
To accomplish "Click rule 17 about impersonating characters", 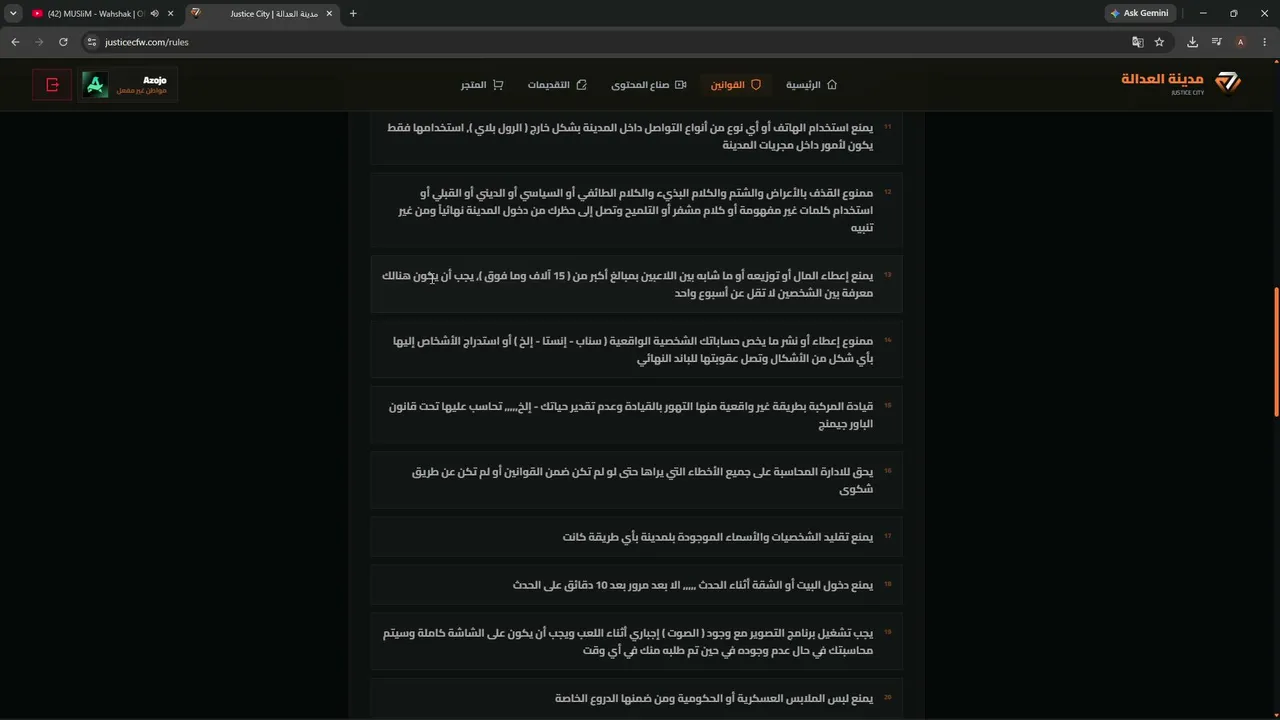I will tap(636, 537).
